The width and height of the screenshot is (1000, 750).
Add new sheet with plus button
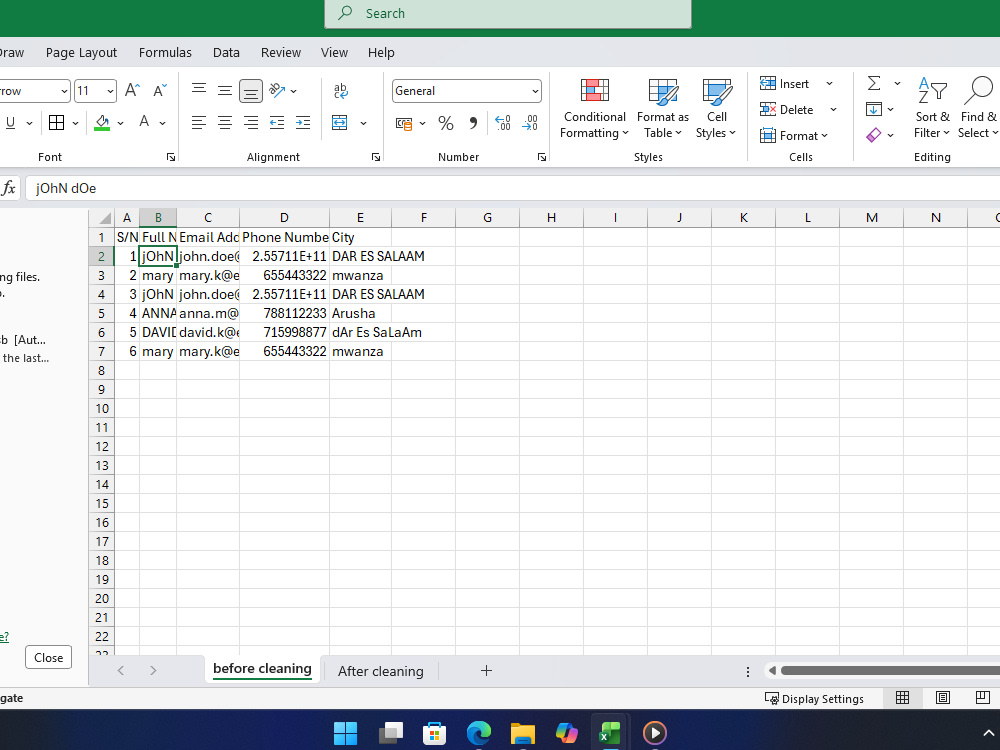point(486,670)
